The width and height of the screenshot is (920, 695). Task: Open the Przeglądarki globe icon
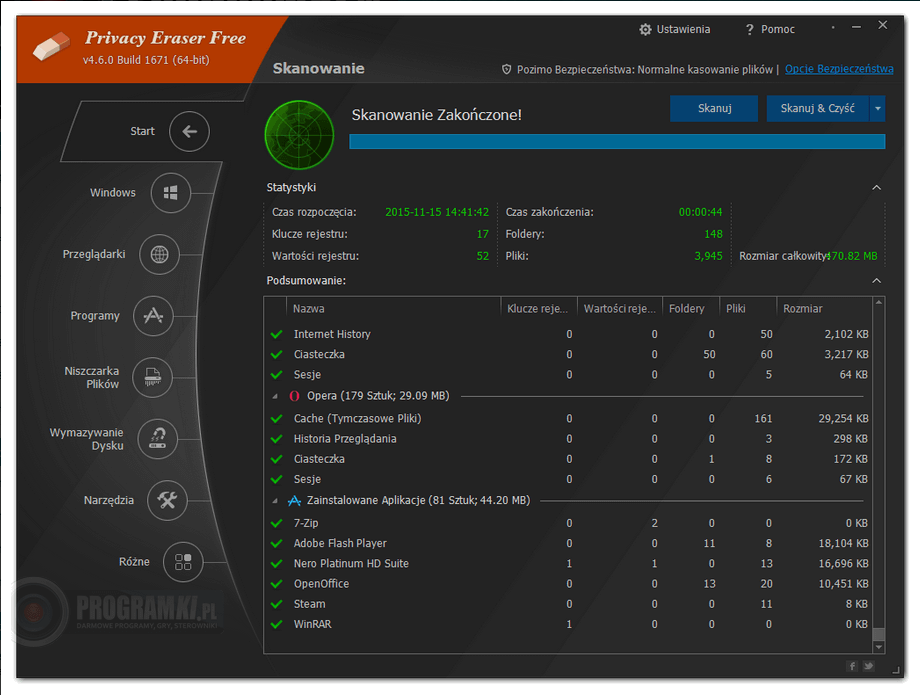tap(159, 255)
